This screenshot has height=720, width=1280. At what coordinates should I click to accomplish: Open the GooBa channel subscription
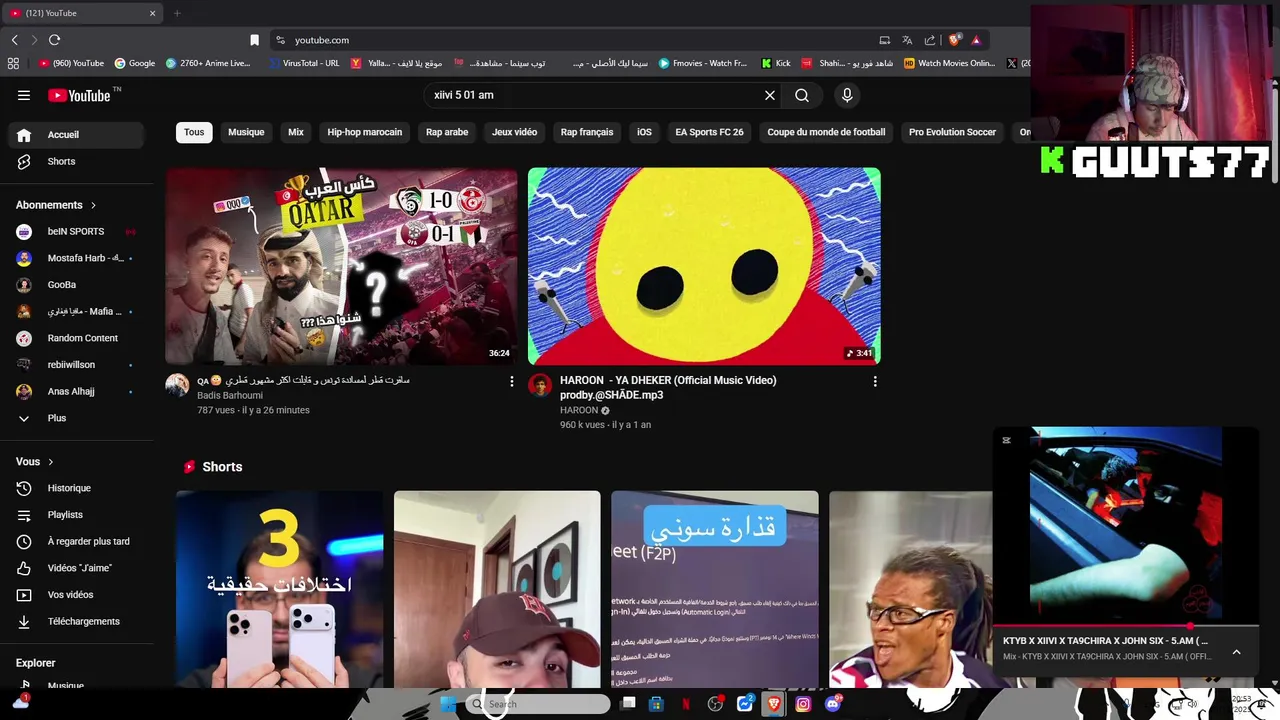tap(76, 285)
